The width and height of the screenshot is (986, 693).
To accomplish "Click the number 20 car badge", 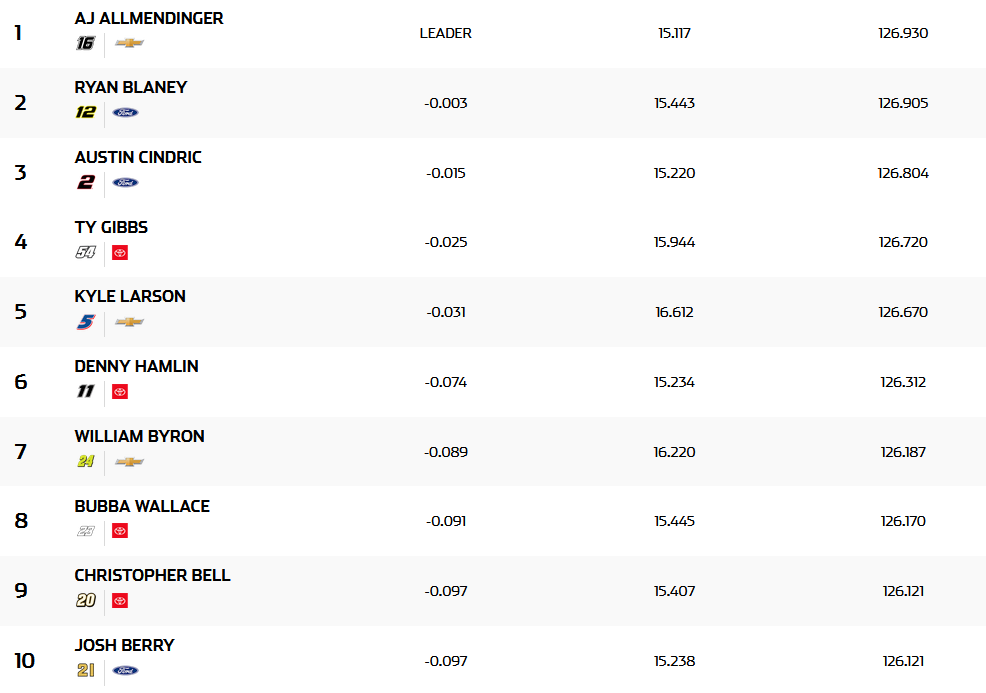I will [x=86, y=601].
